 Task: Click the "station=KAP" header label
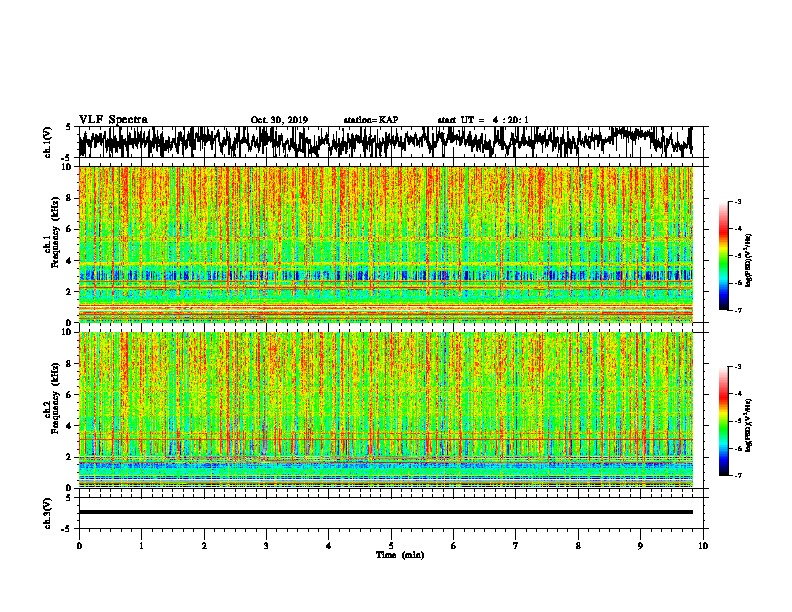tap(371, 120)
